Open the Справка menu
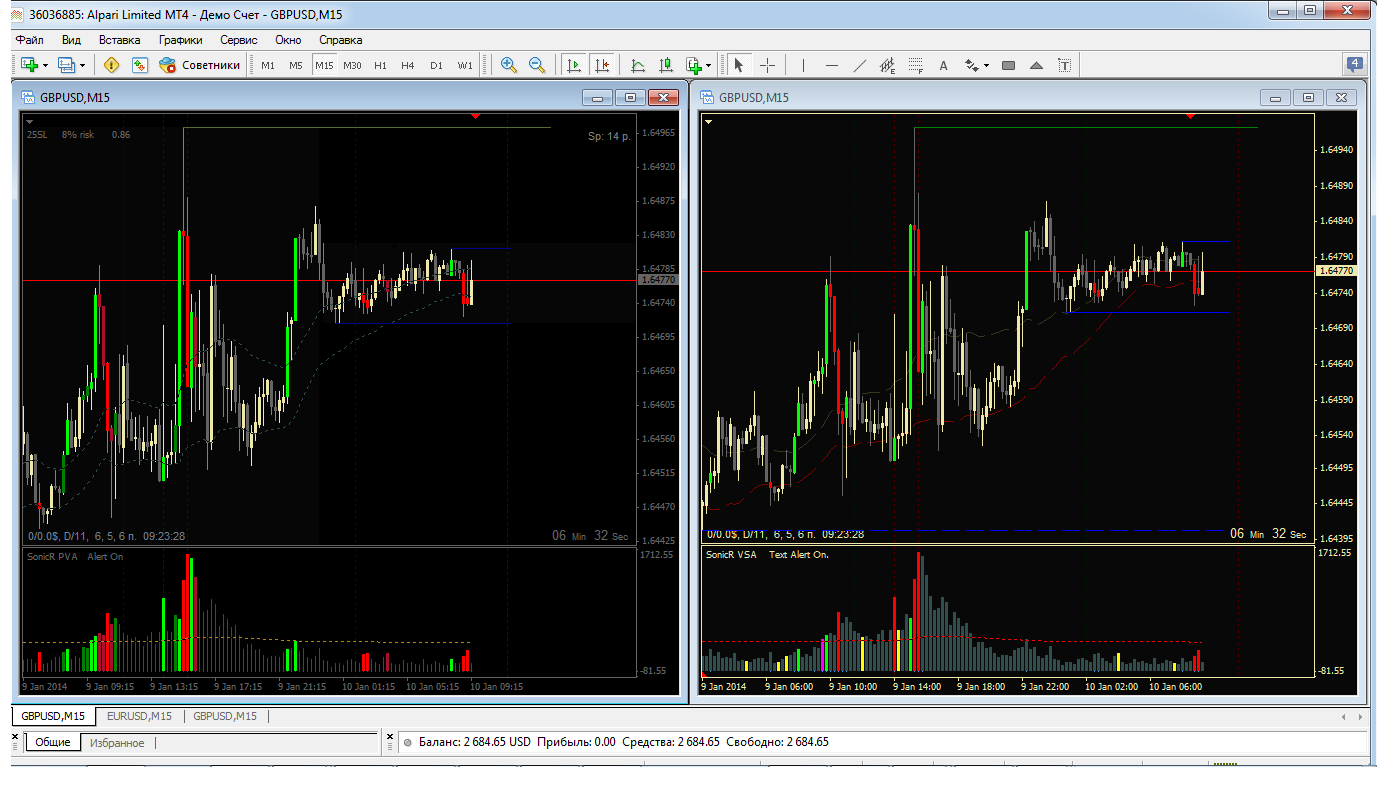1378x786 pixels. (x=341, y=40)
